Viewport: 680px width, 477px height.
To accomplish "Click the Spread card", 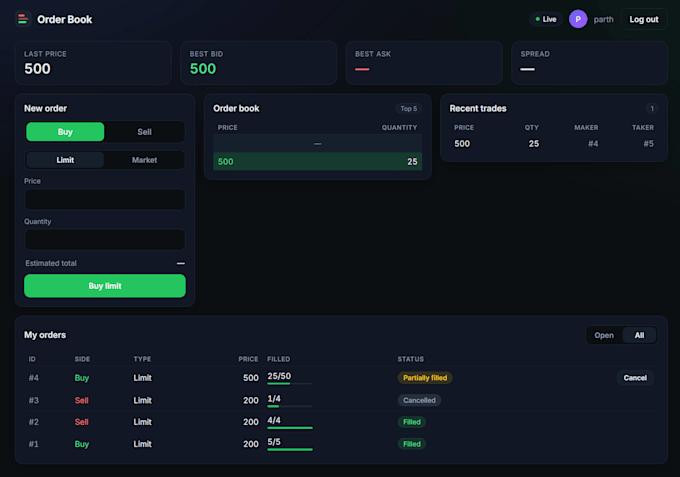I will coord(589,63).
